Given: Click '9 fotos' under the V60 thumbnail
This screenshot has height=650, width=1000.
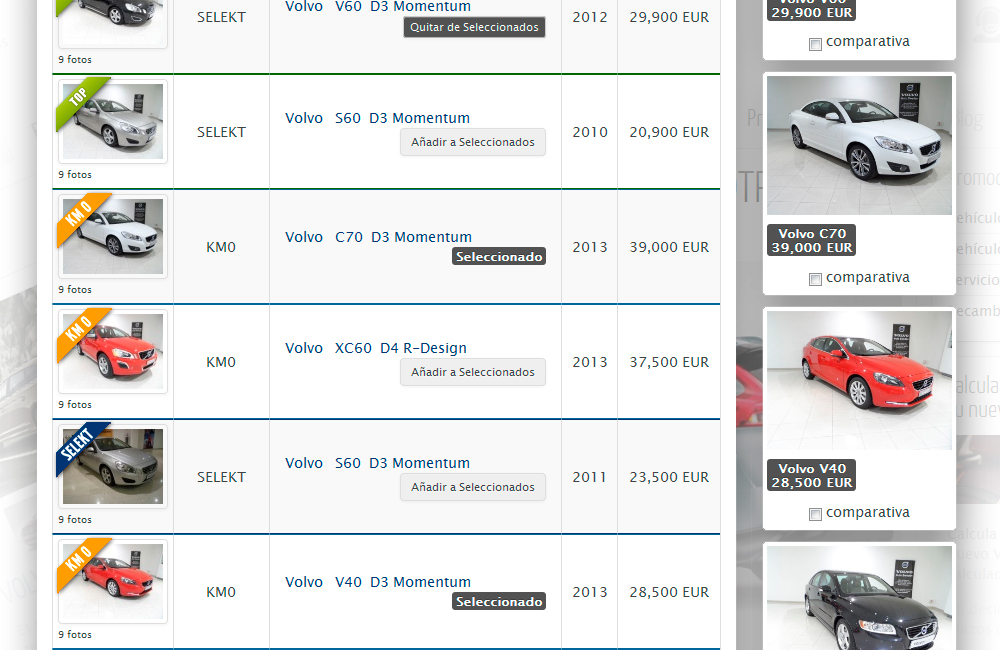Looking at the screenshot, I should point(75,59).
